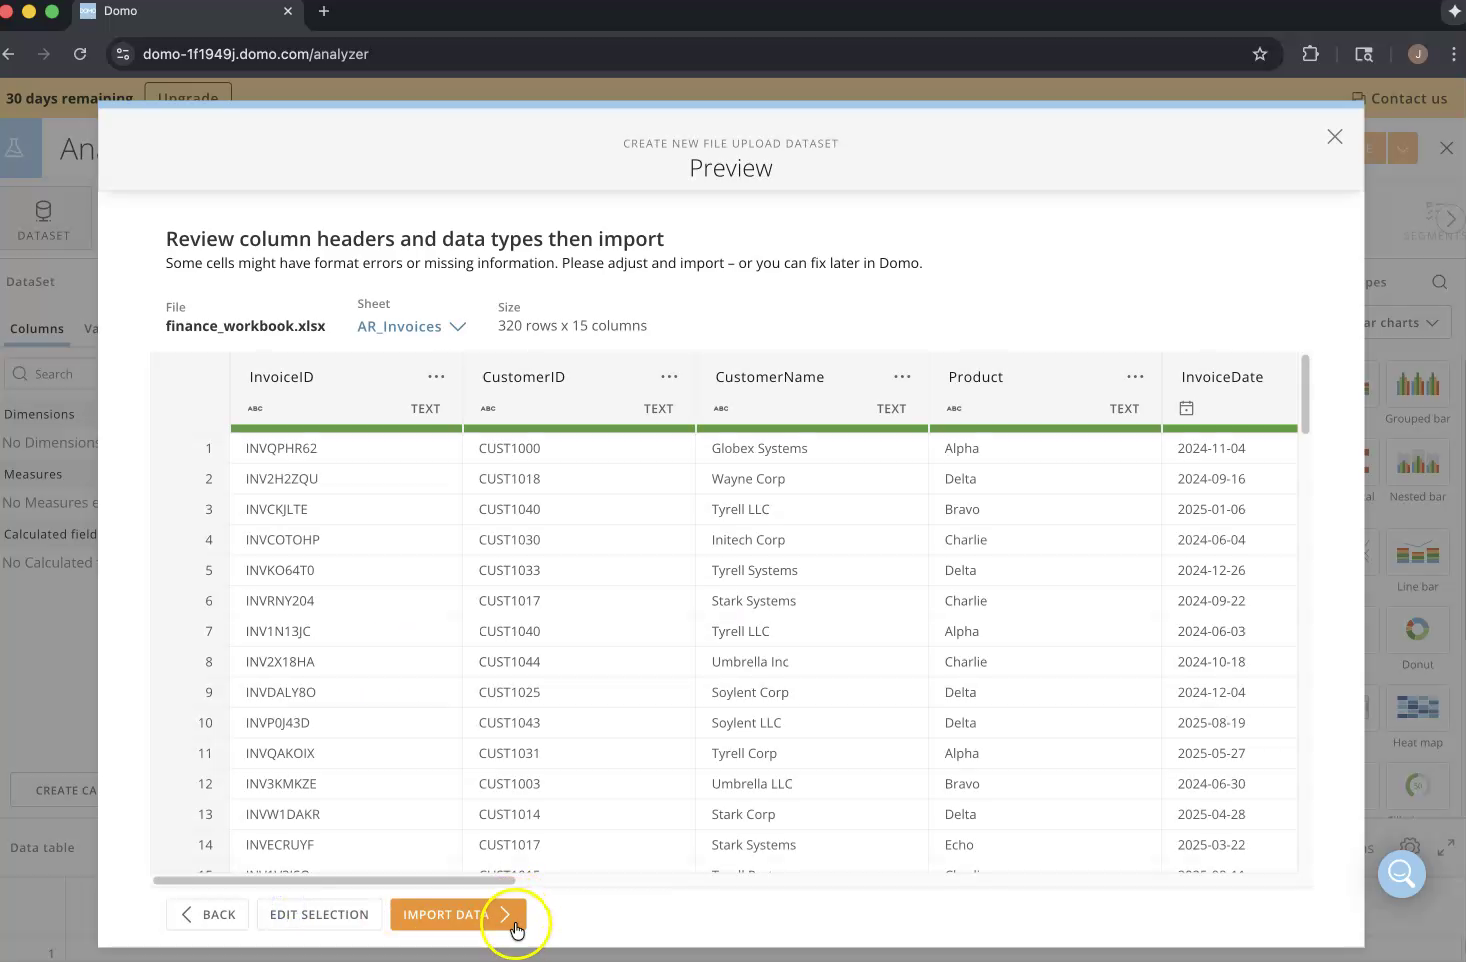This screenshot has height=962, width=1466.
Task: Click cell CUST1044
Action: [509, 662]
